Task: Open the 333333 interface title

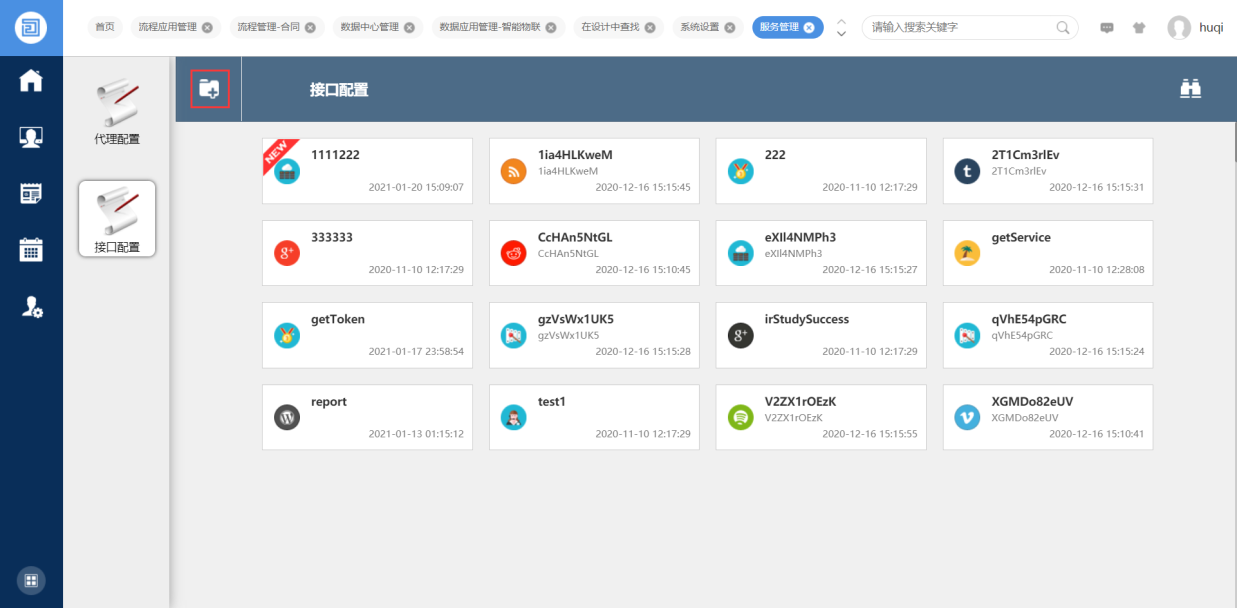Action: coord(332,238)
